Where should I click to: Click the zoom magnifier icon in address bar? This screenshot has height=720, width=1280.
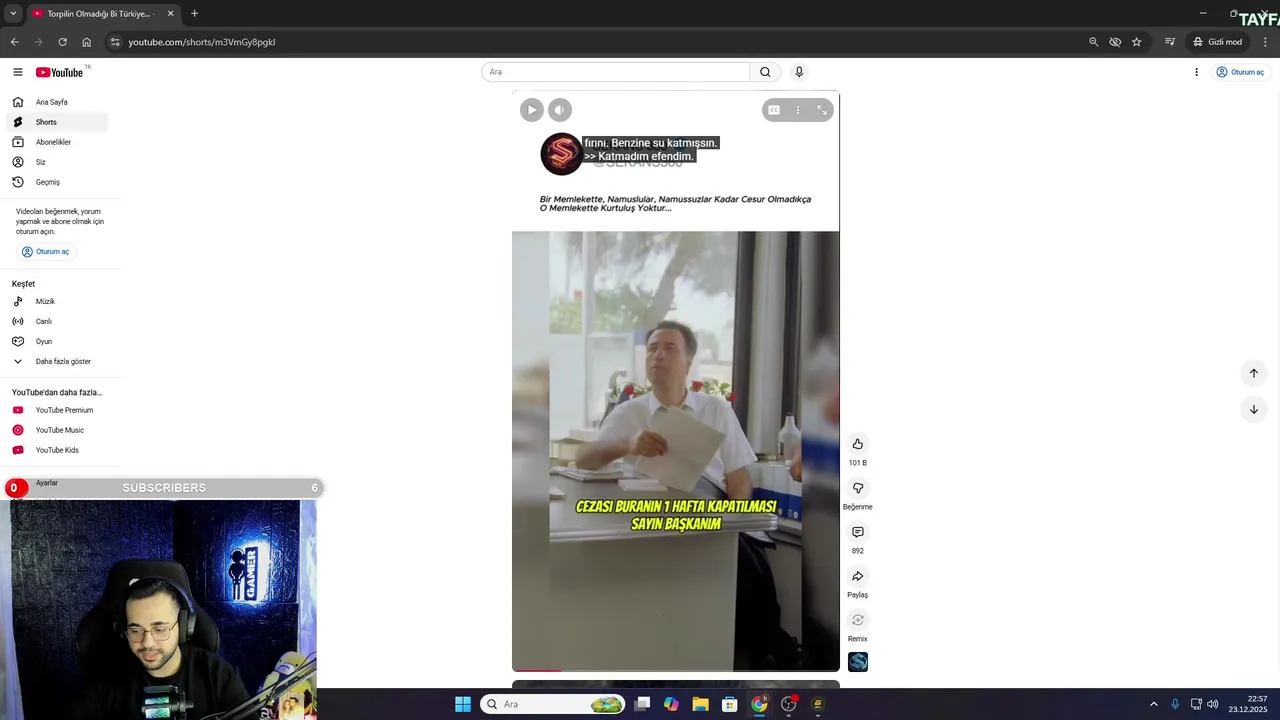pyautogui.click(x=1093, y=42)
